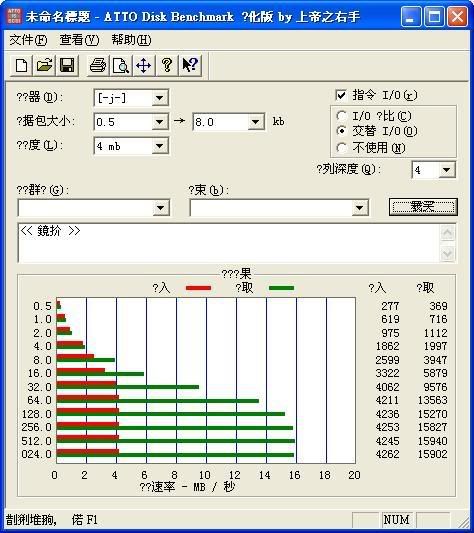Click the green read legend swatch

point(281,288)
